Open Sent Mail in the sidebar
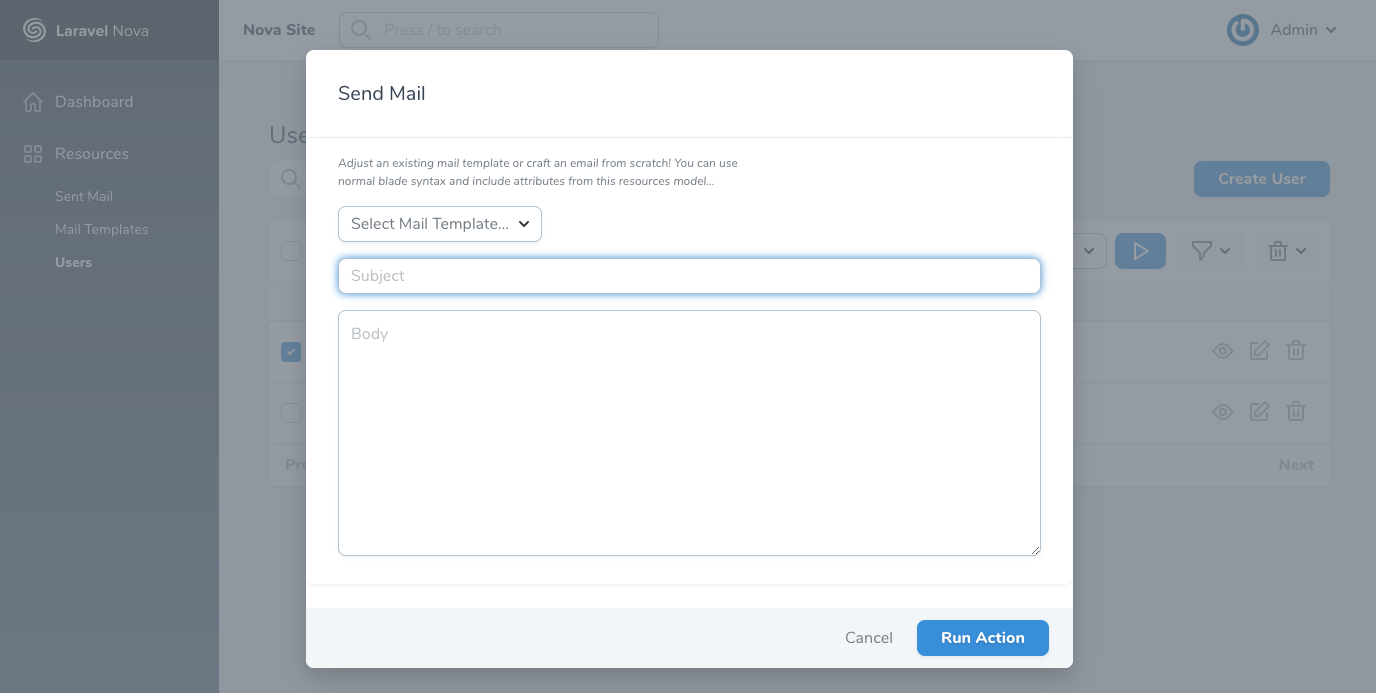This screenshot has width=1376, height=693. click(x=84, y=197)
